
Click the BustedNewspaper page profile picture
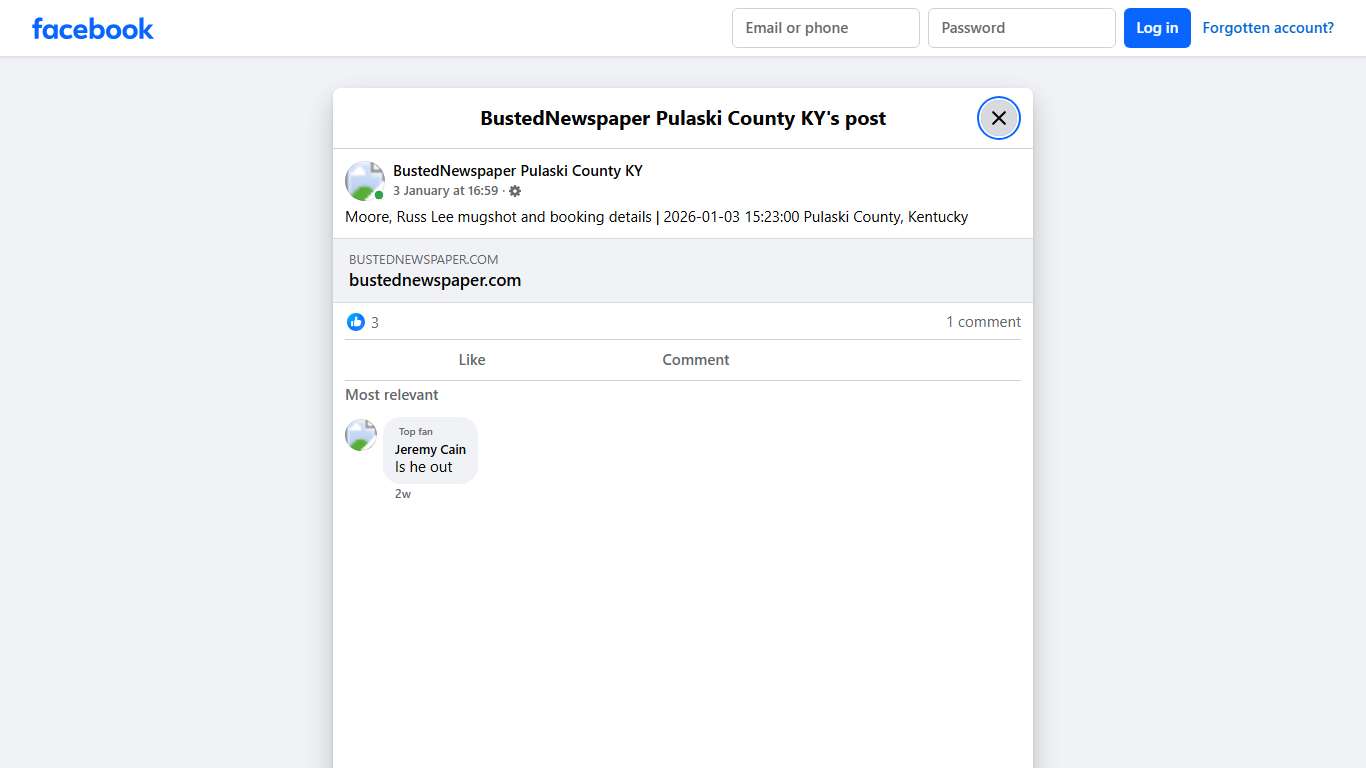pyautogui.click(x=364, y=181)
